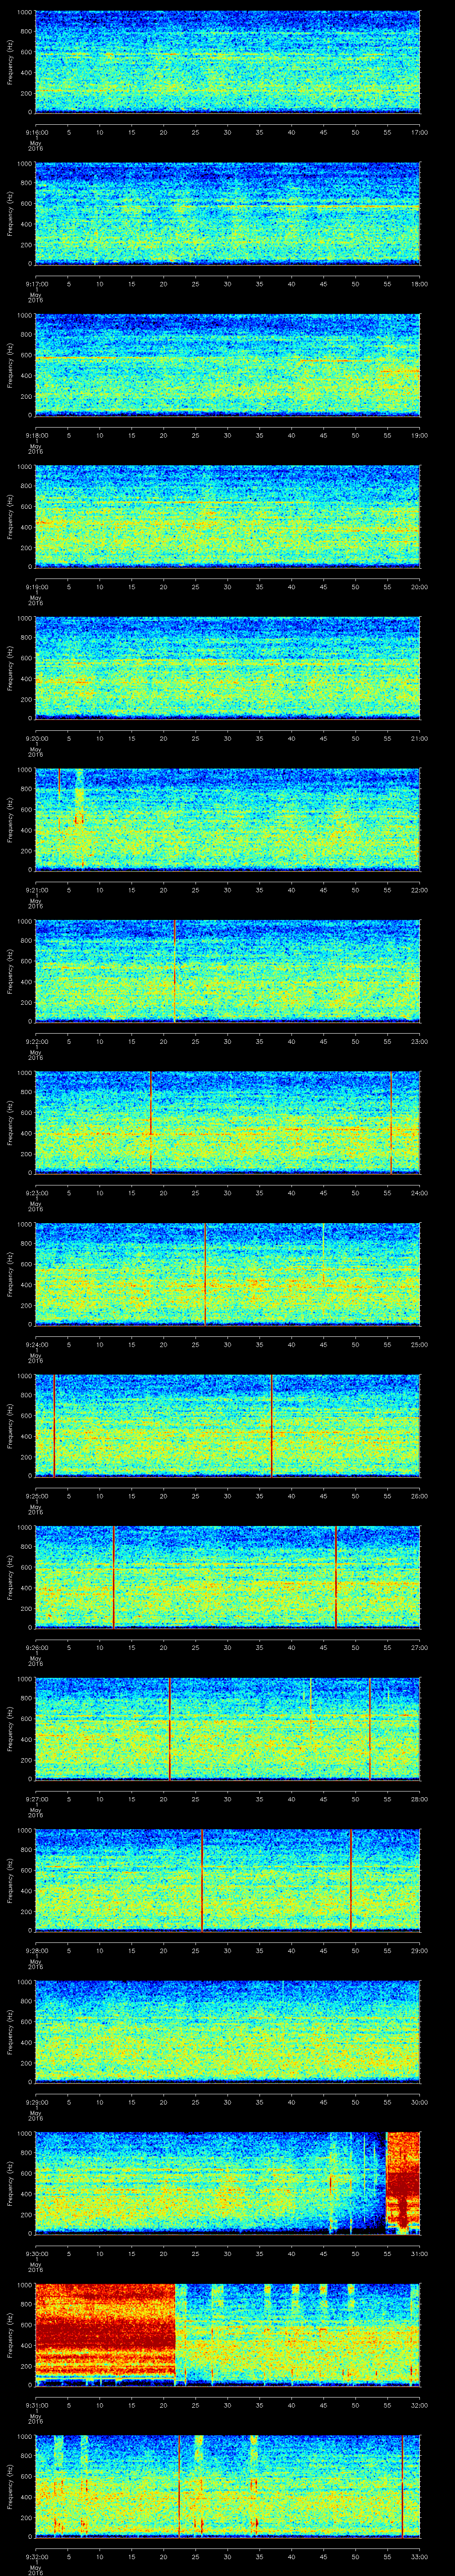Click the 12-second red spike in the 9:26:00 panel
The image size is (455, 2576).
pos(114,1577)
